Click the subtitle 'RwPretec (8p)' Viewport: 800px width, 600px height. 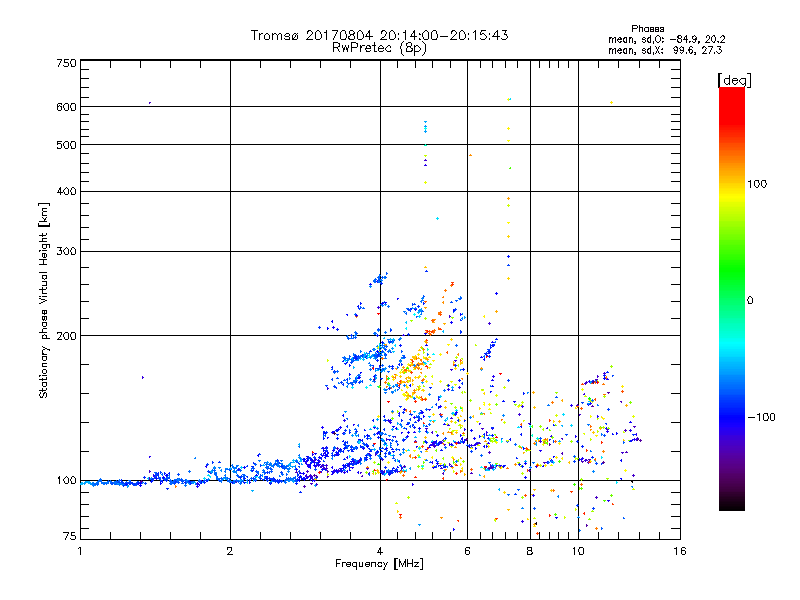[379, 48]
